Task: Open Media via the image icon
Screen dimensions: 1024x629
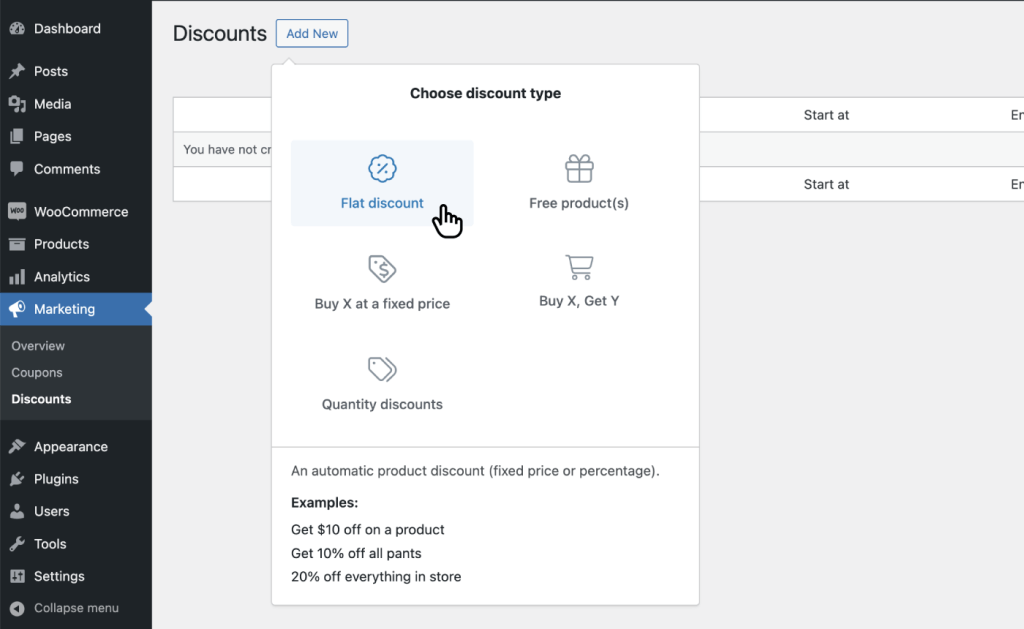Action: [x=18, y=103]
